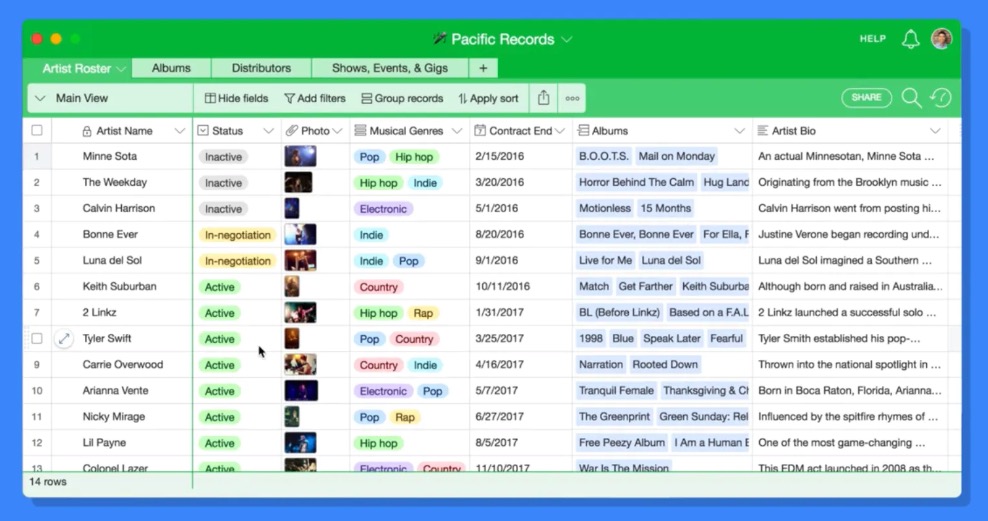Screen dimensions: 988x521
Task: Open the Pacific Records base title dropdown
Action: coord(567,40)
